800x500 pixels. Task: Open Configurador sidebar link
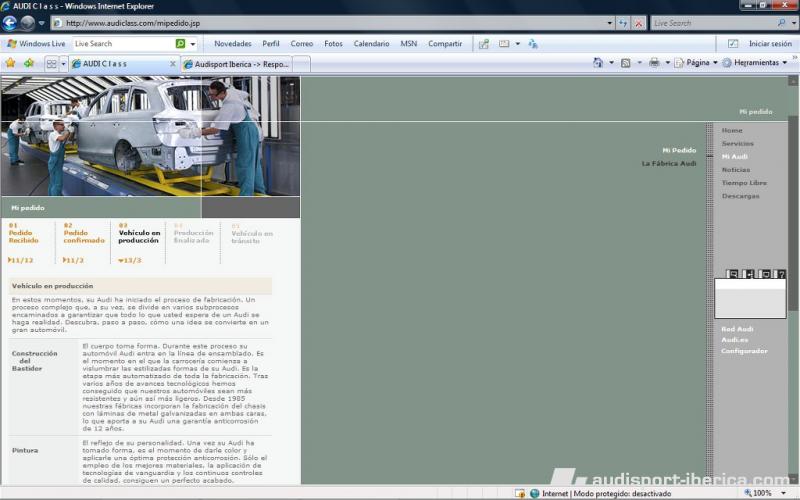[744, 351]
